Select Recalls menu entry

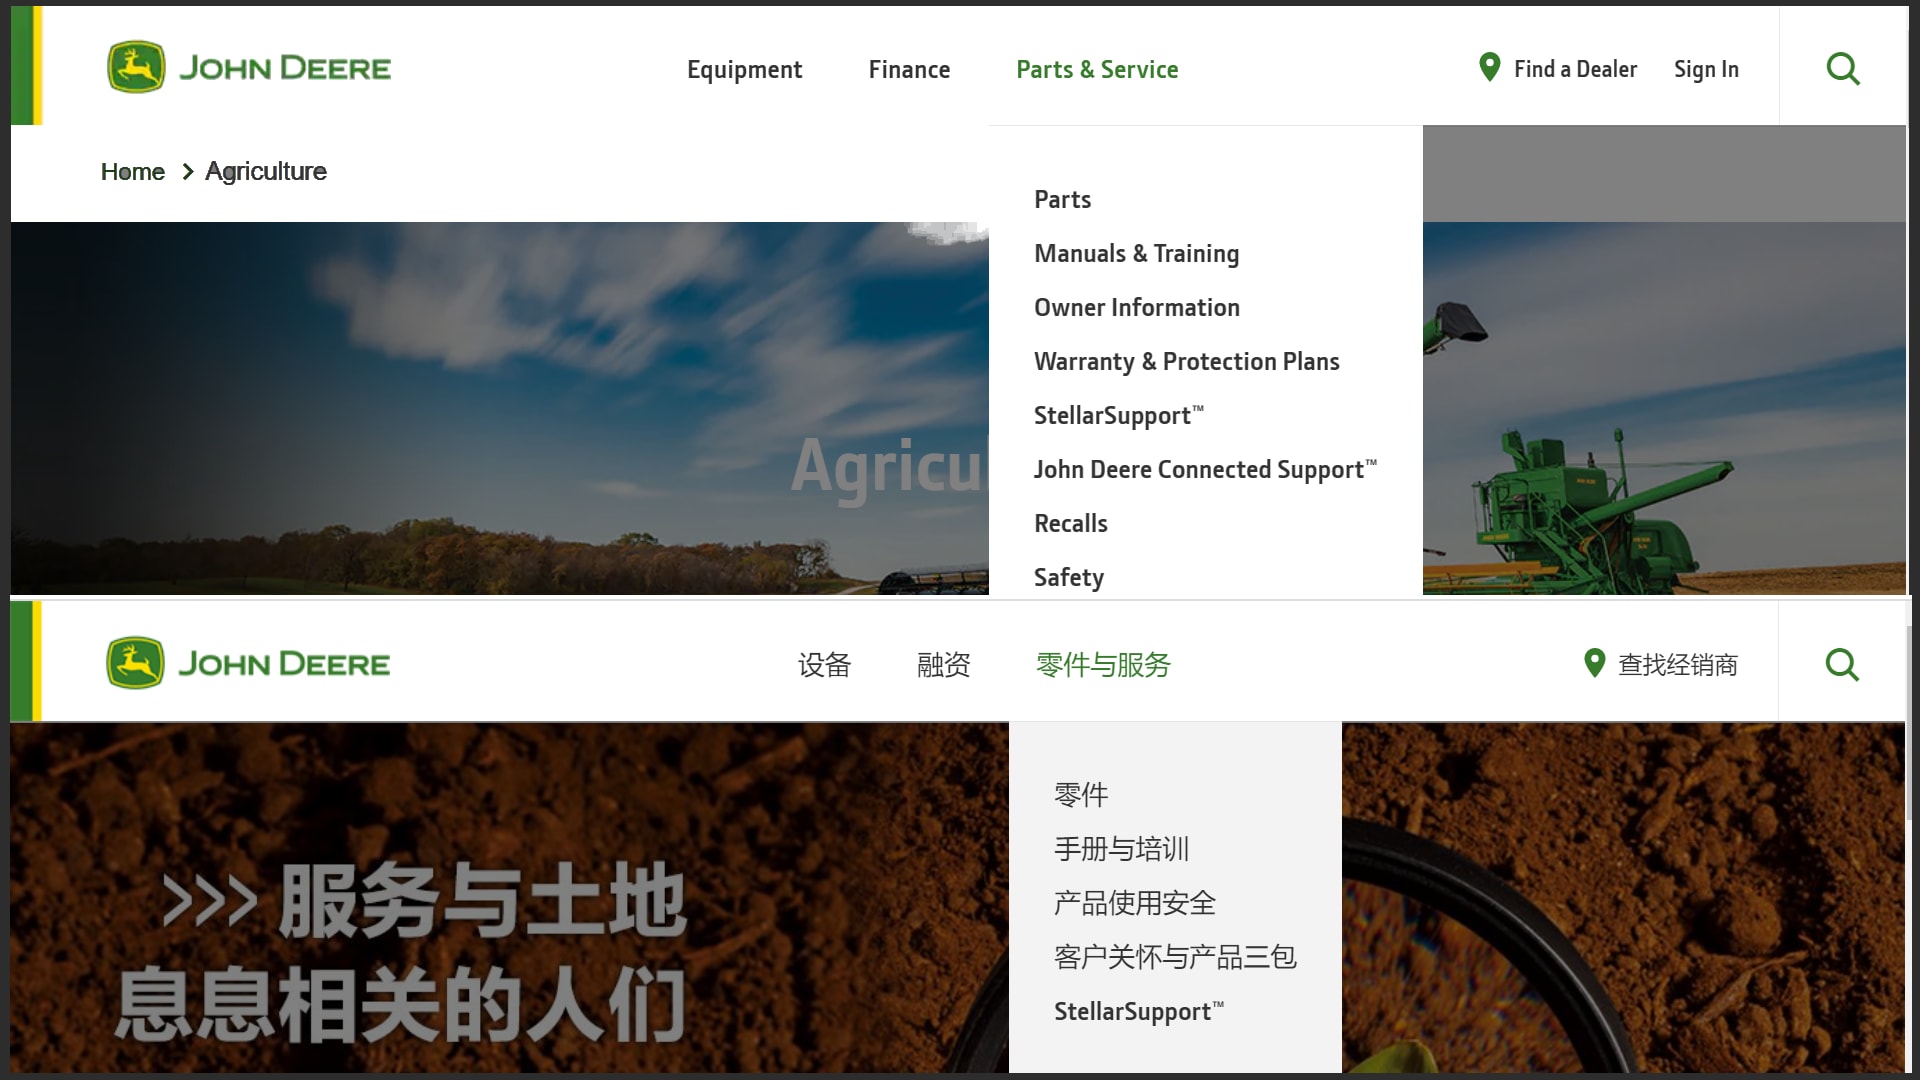click(1070, 523)
